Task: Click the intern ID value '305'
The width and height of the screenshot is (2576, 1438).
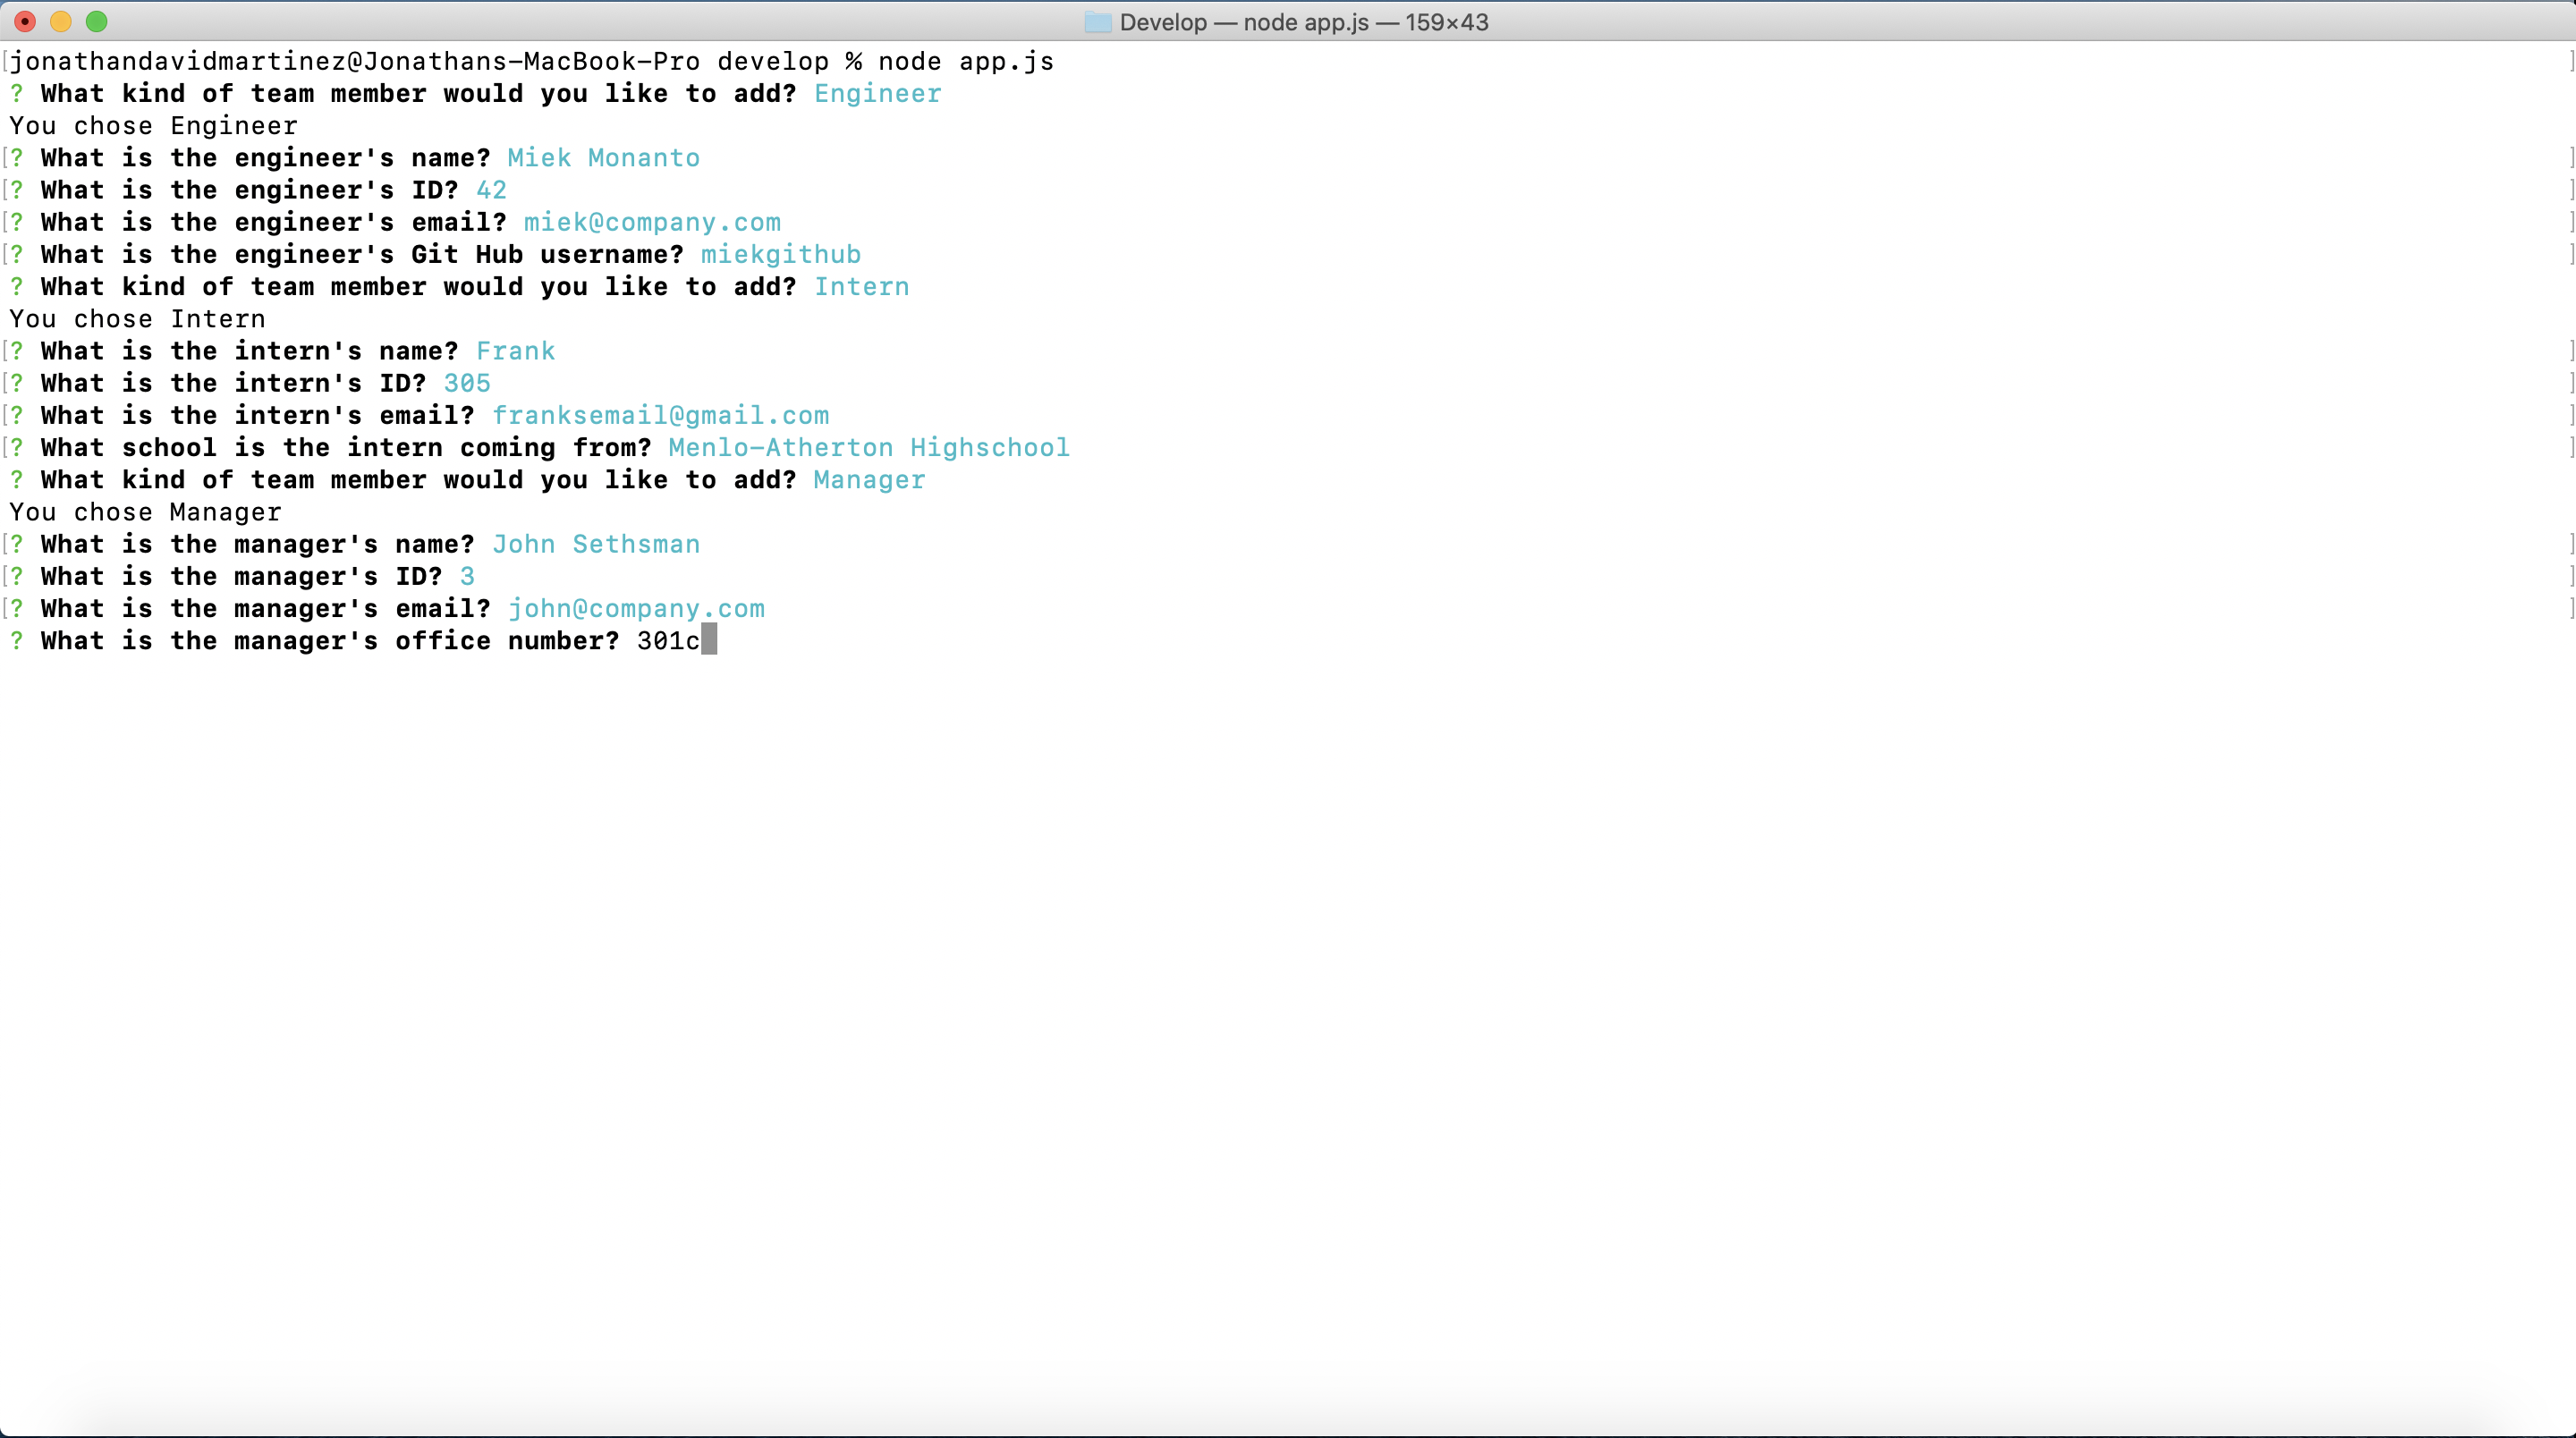Action: [x=467, y=383]
